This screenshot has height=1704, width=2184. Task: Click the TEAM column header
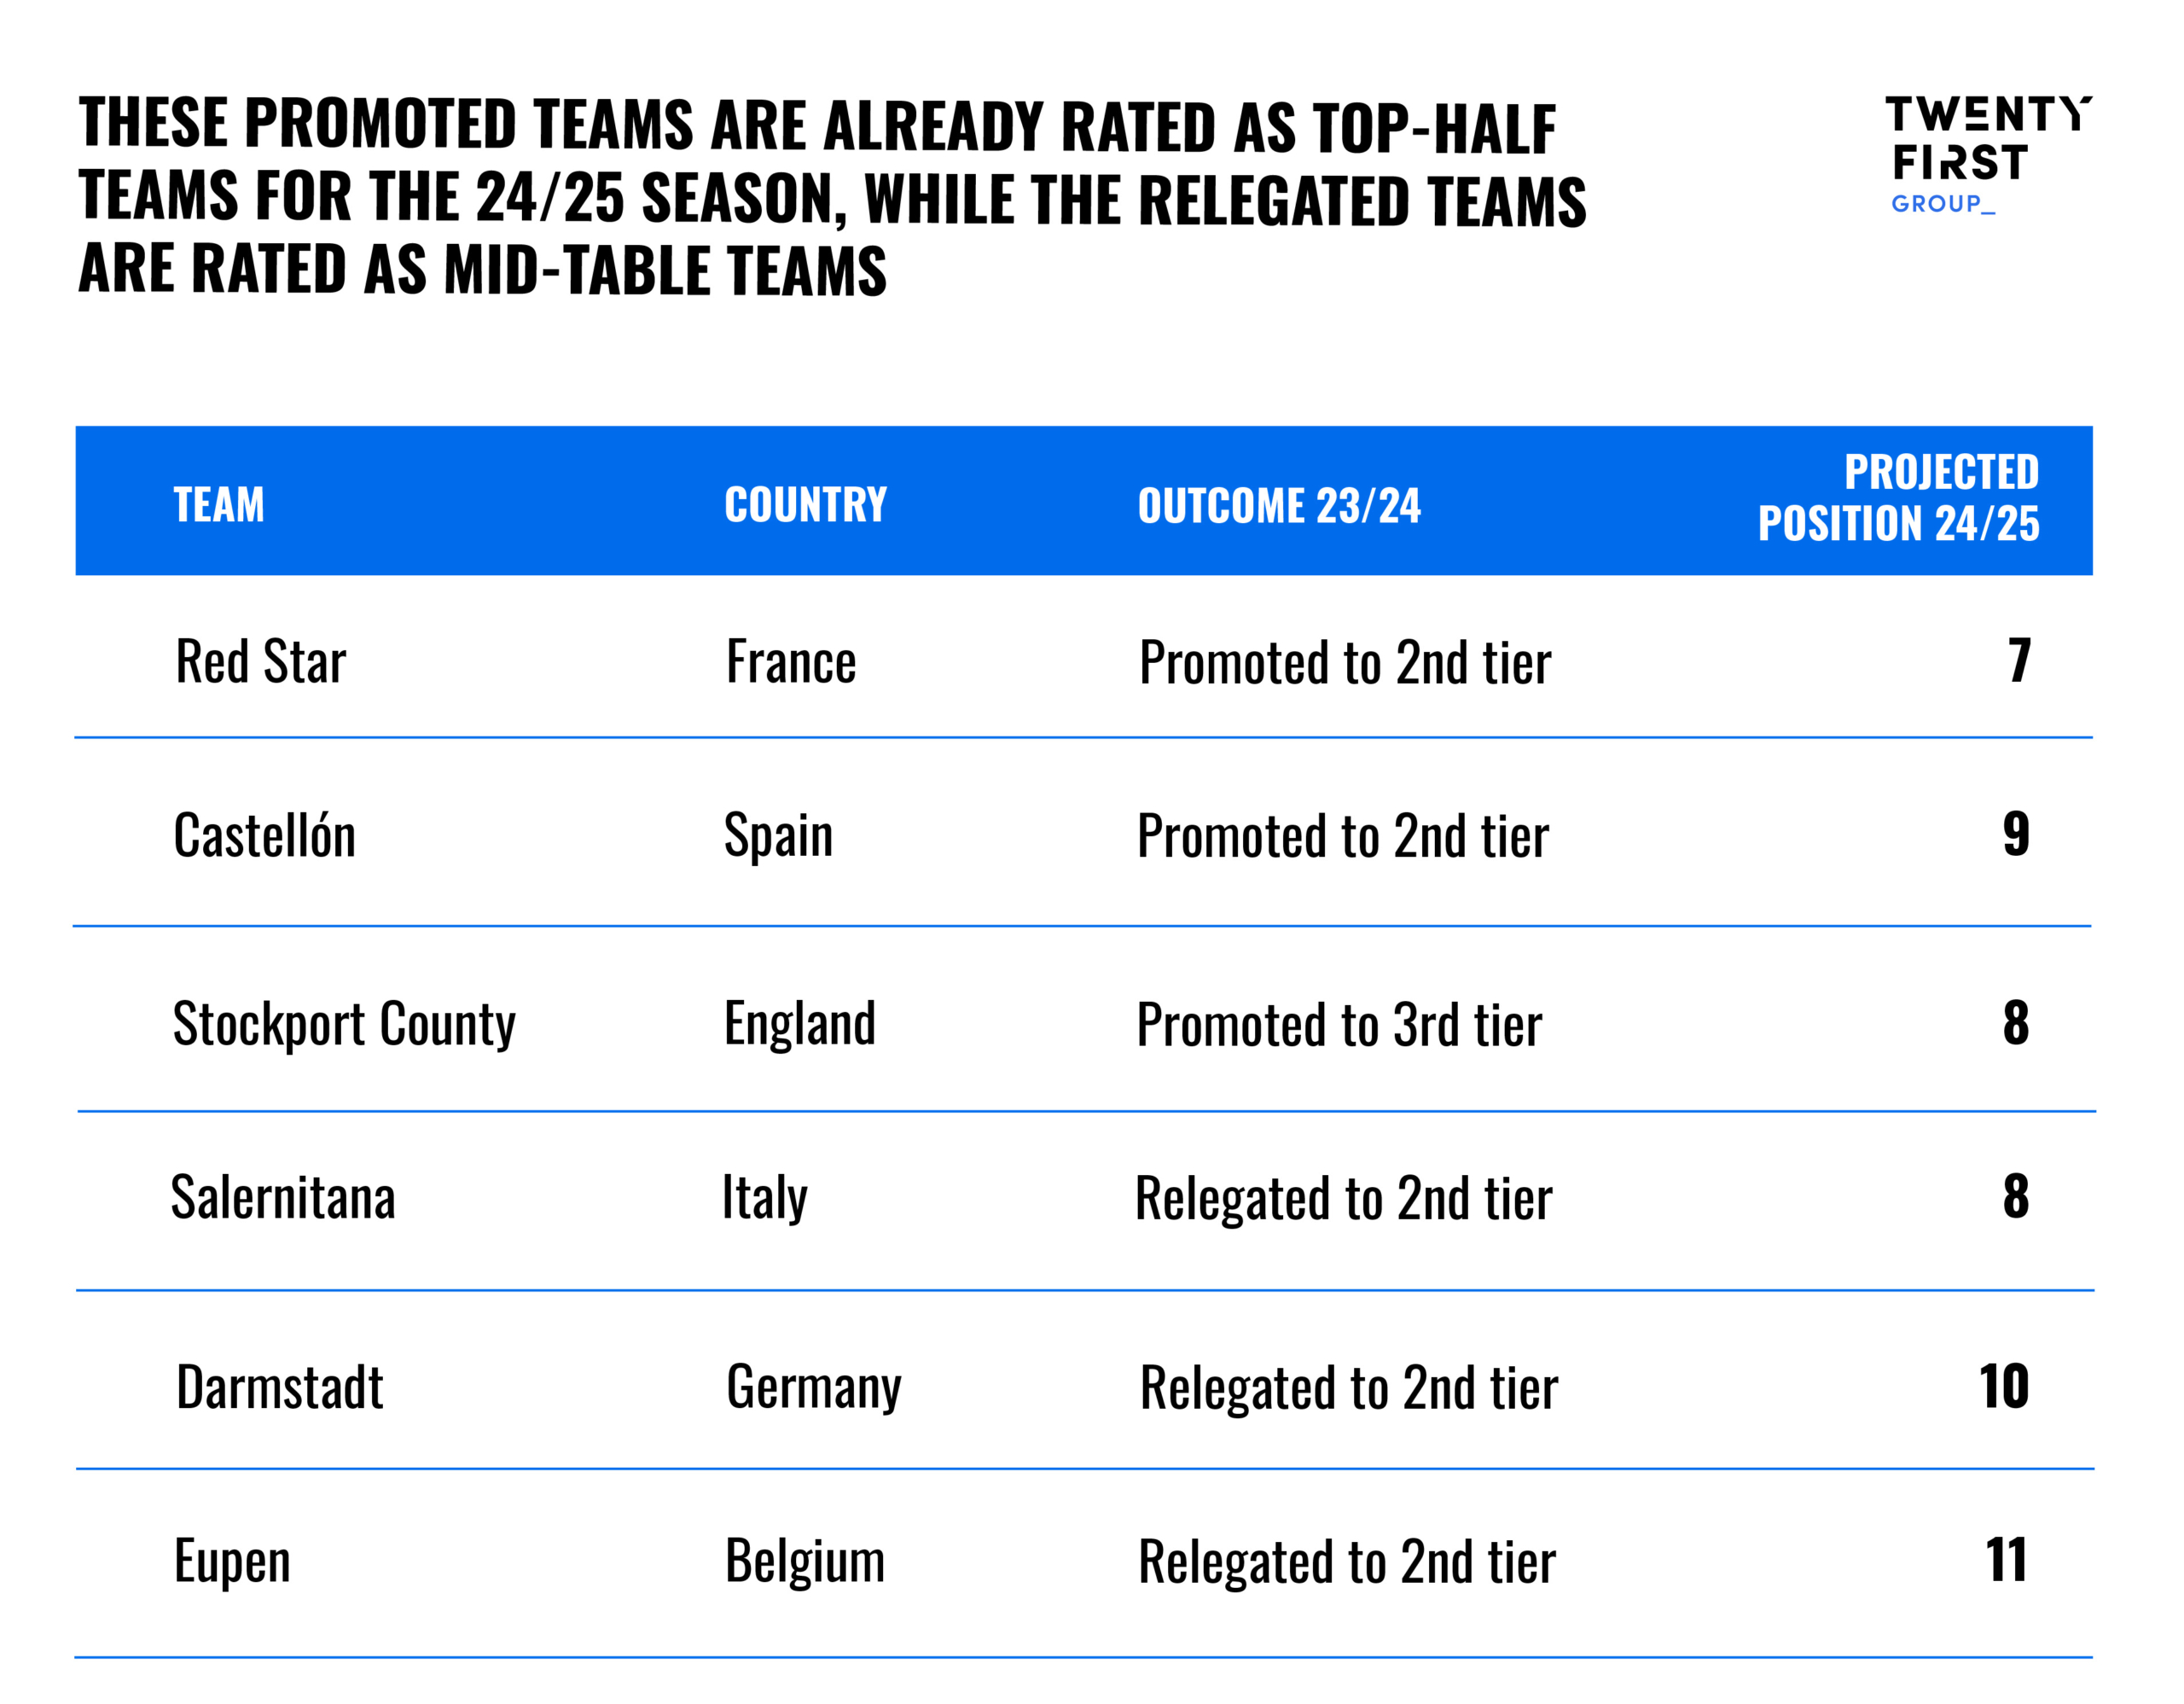click(219, 505)
